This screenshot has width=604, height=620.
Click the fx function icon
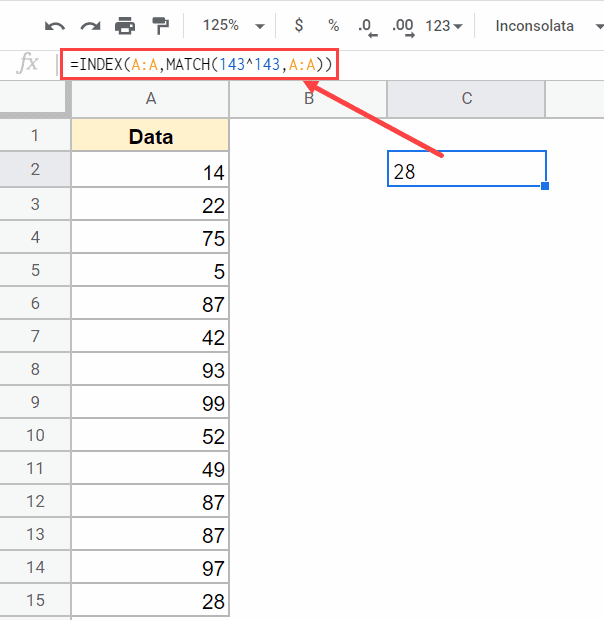28,63
